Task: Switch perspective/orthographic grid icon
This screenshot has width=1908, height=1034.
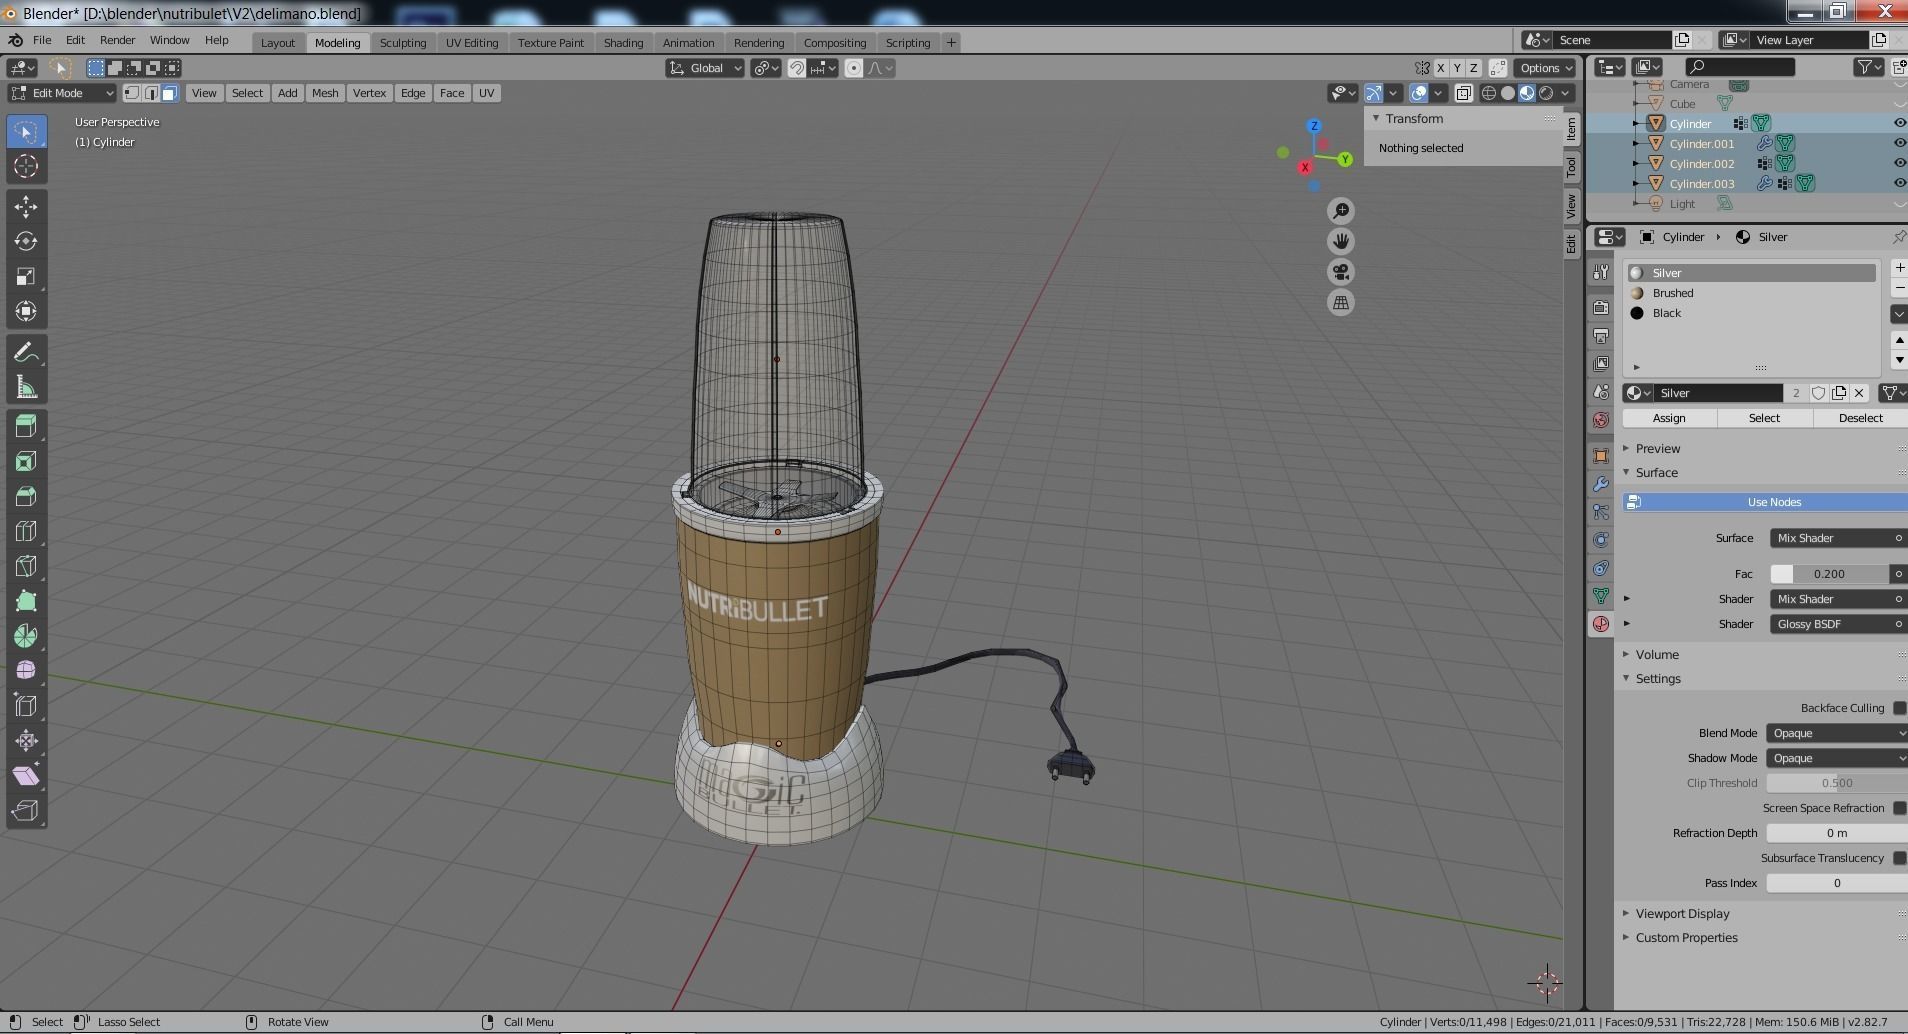Action: point(1341,303)
